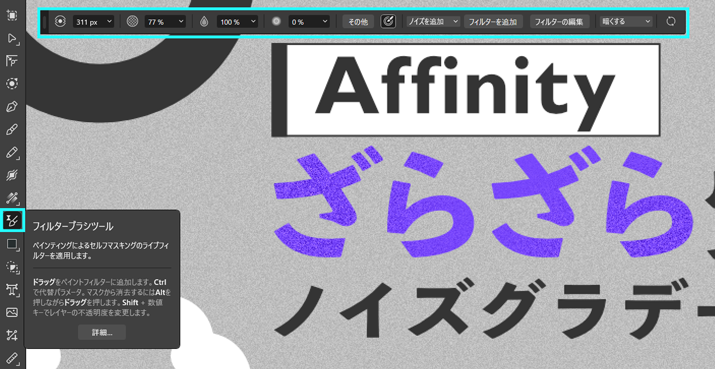This screenshot has width=715, height=369.
Task: Click the flow droplet icon beside 100 %
Action: pos(204,21)
